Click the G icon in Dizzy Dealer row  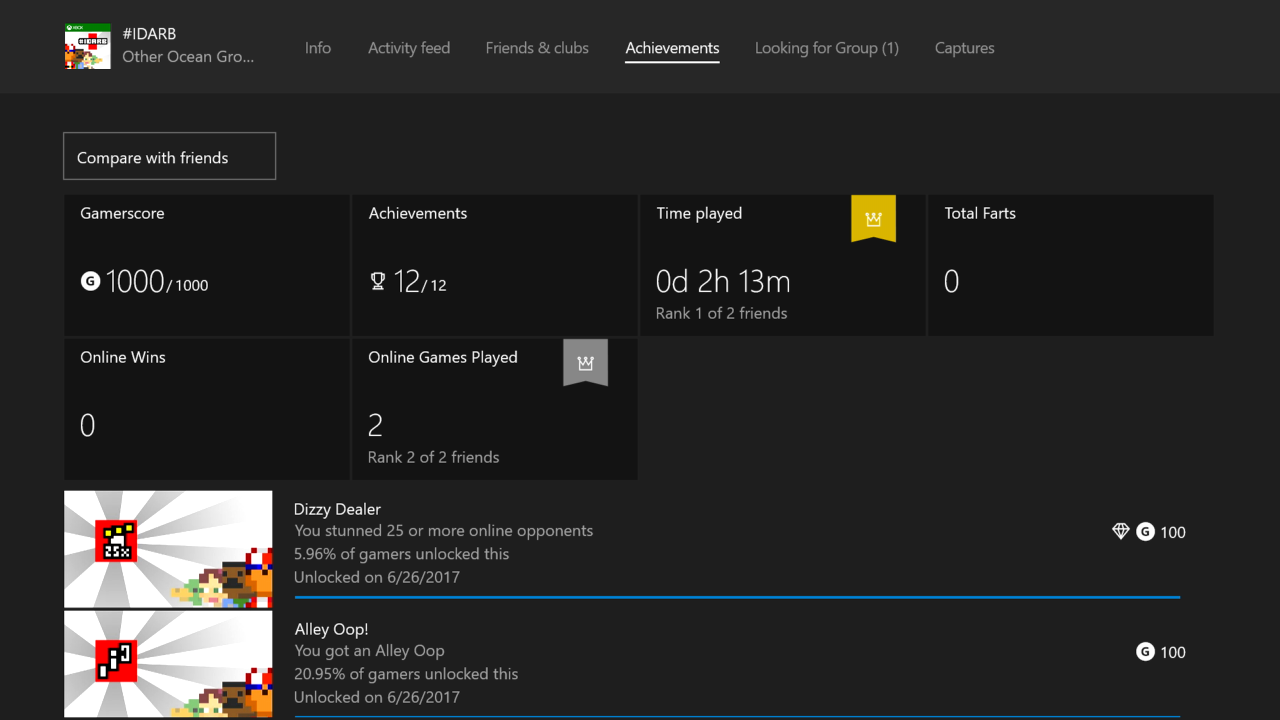(1146, 532)
